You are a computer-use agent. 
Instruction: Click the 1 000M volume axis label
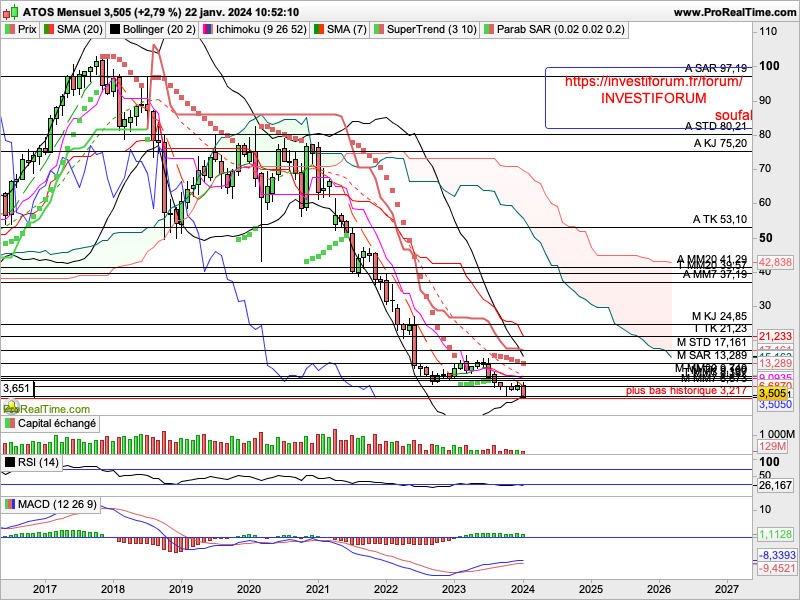[x=777, y=434]
